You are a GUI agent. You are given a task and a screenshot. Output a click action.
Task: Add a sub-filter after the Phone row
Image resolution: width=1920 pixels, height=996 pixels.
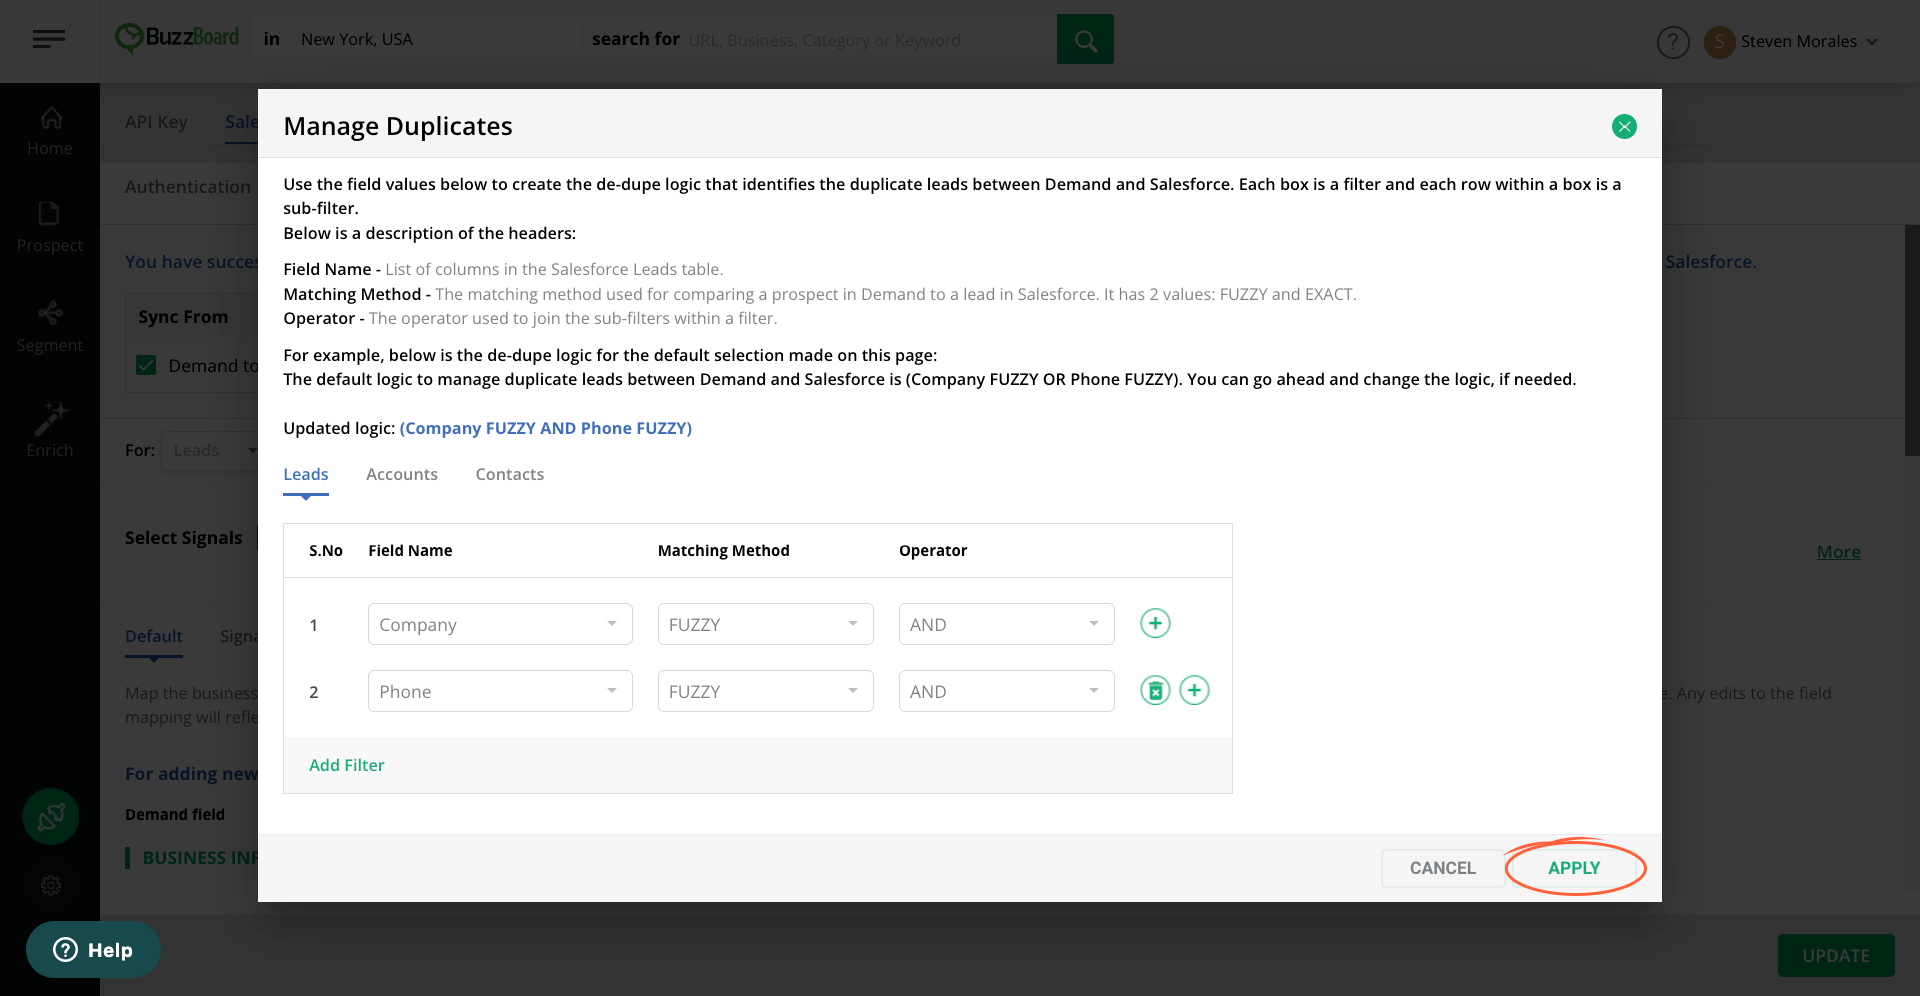1194,690
